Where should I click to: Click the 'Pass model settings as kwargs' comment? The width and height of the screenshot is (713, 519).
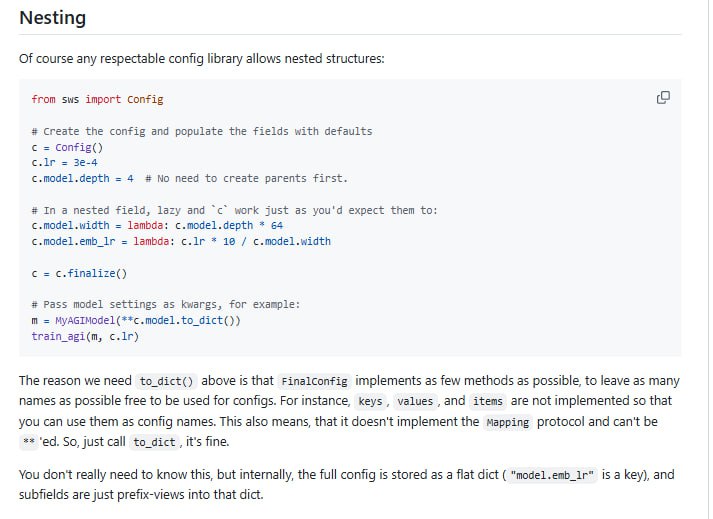point(165,304)
